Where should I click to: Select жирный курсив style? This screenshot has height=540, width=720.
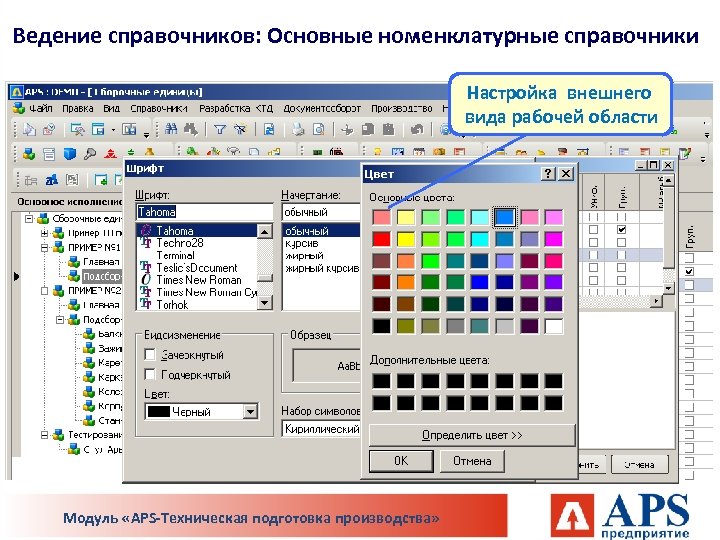pyautogui.click(x=321, y=268)
